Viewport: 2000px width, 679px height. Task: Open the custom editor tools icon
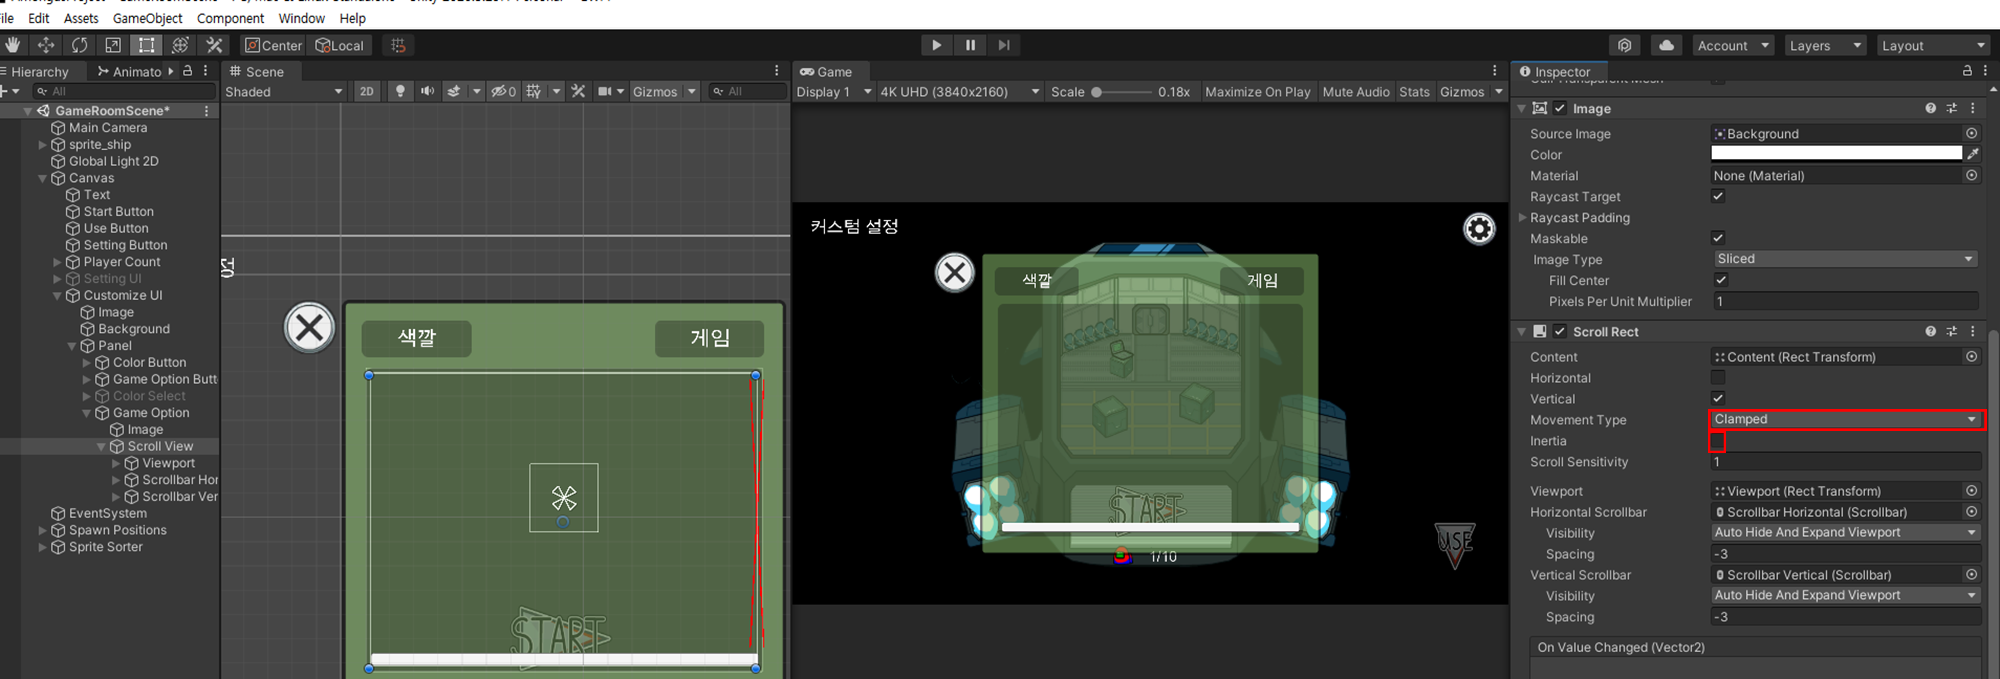(214, 45)
